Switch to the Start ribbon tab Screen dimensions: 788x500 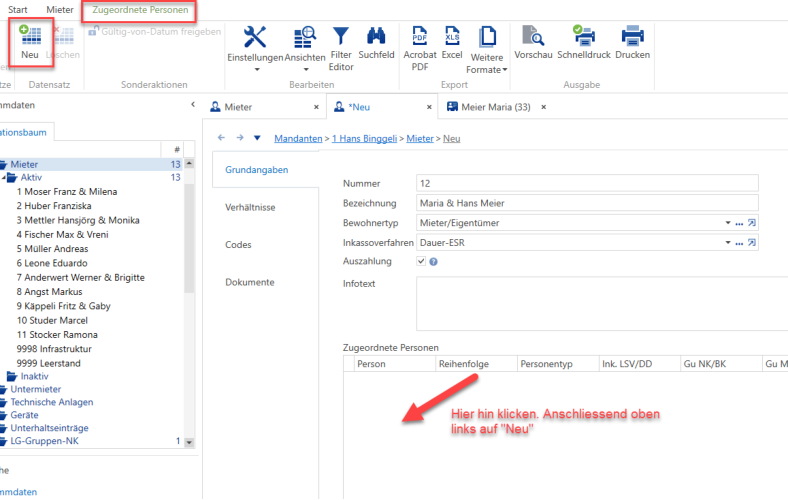(x=18, y=10)
